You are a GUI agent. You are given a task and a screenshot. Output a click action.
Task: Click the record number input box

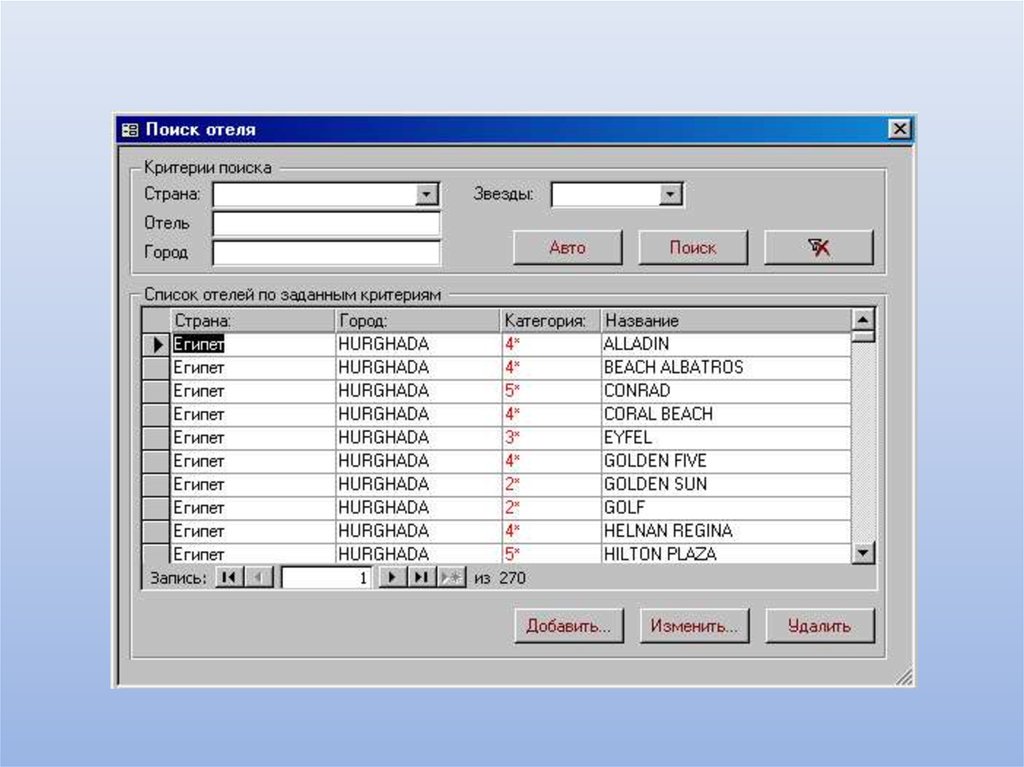click(x=327, y=578)
